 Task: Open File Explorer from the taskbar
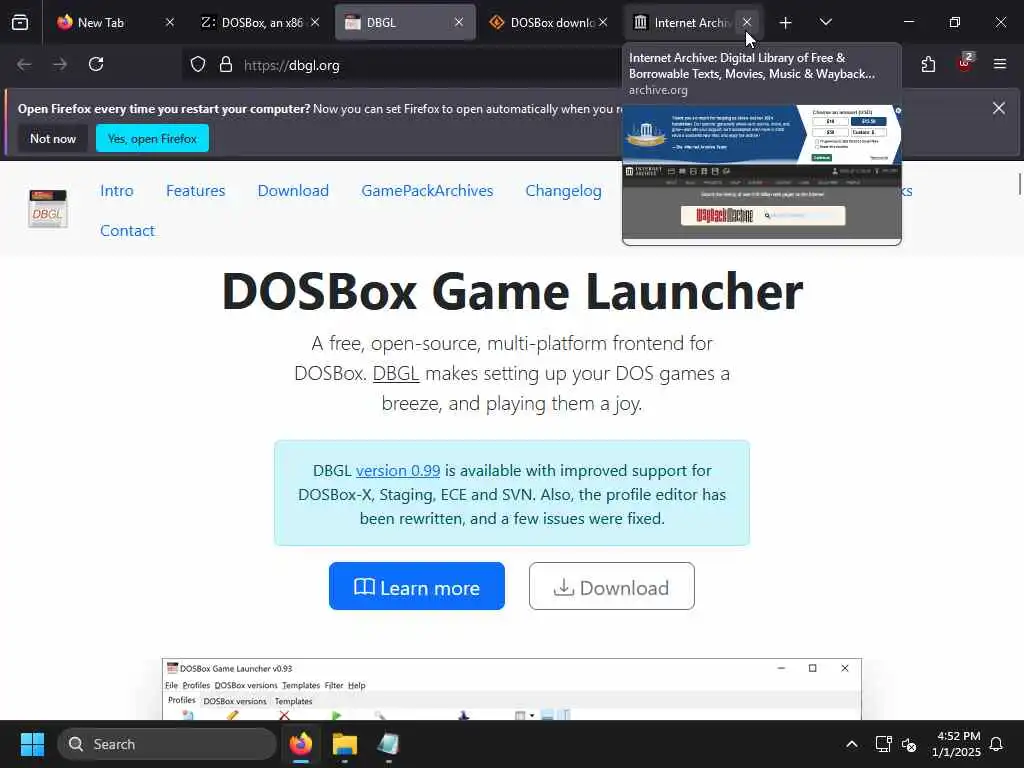pyautogui.click(x=345, y=744)
